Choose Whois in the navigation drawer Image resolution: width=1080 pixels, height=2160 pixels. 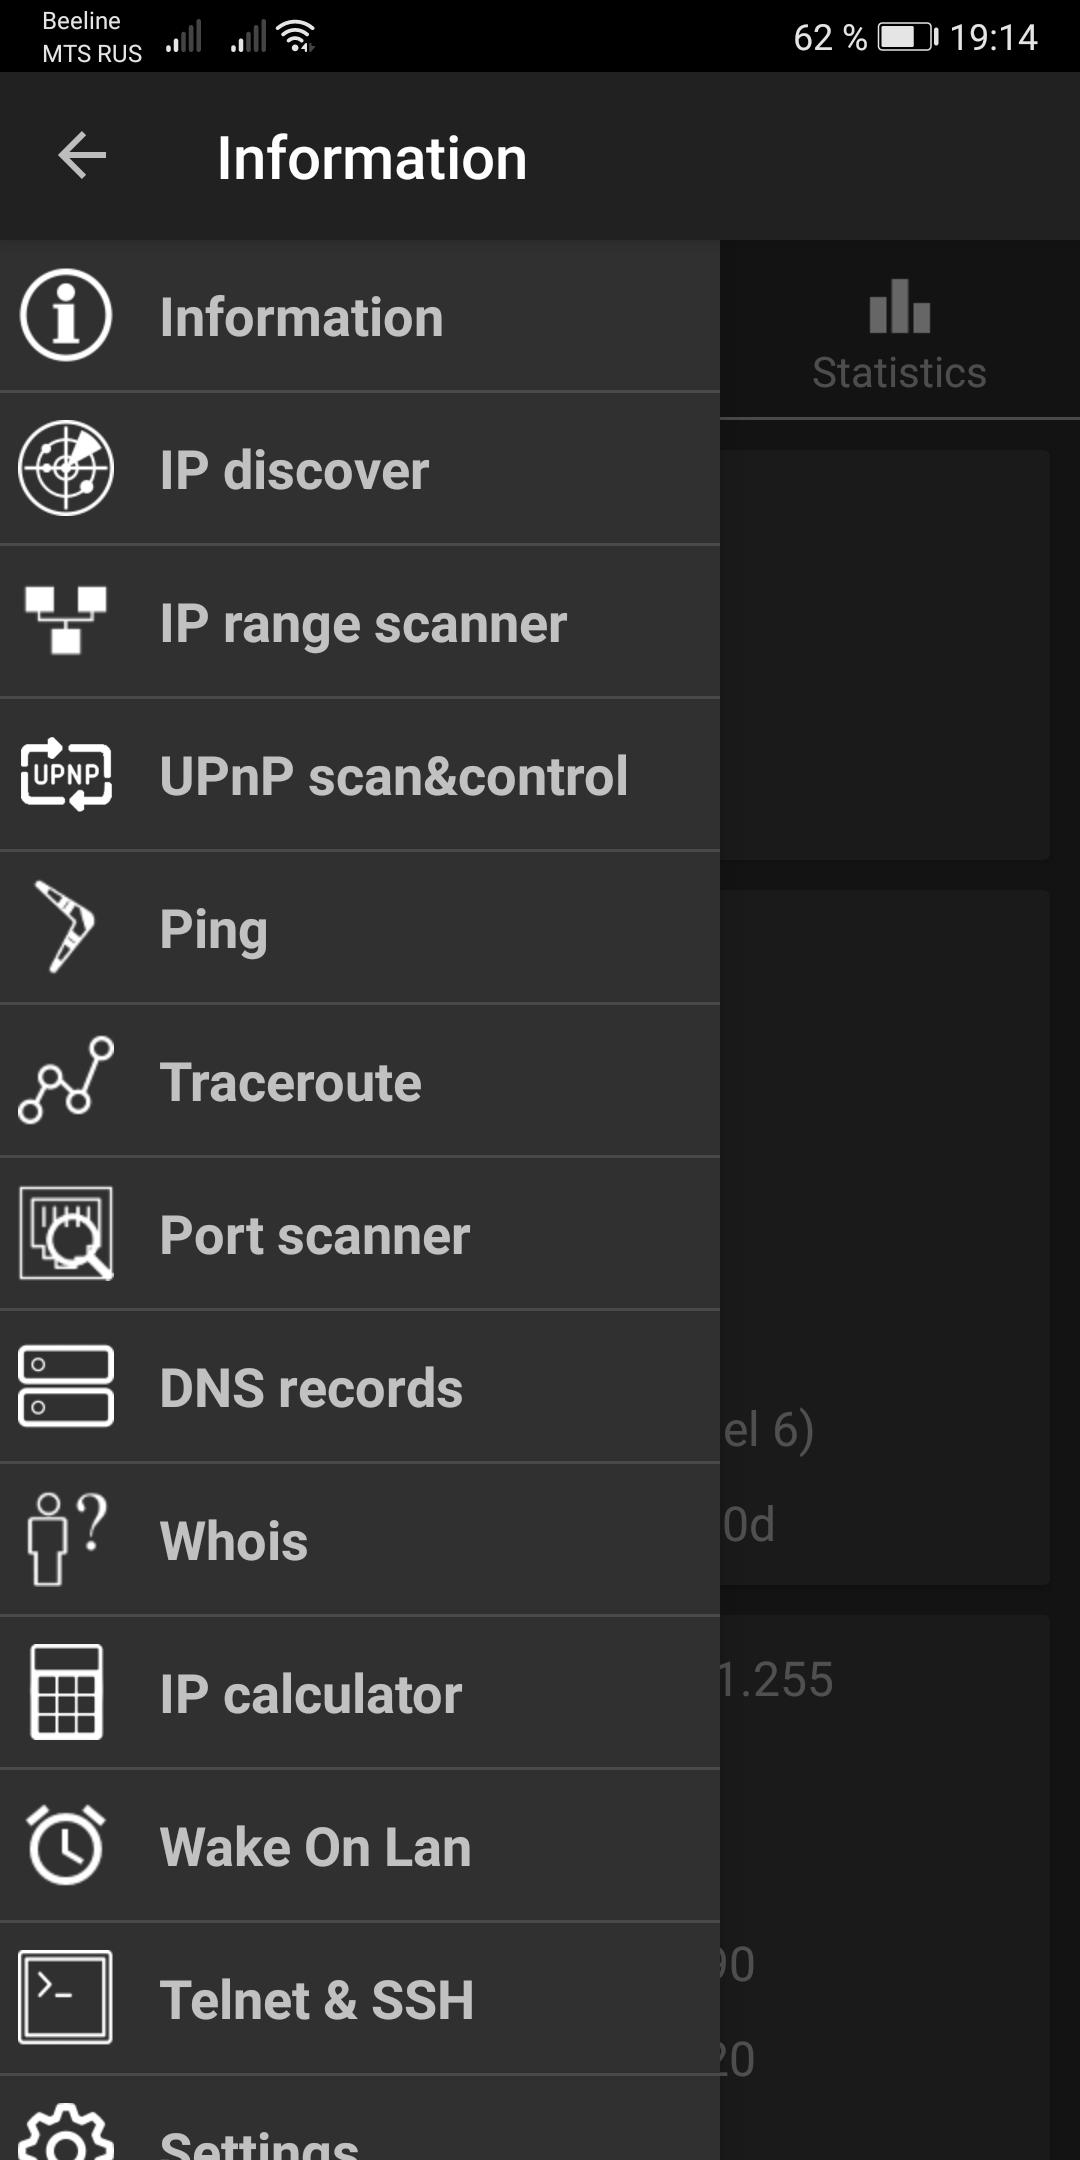pos(234,1541)
